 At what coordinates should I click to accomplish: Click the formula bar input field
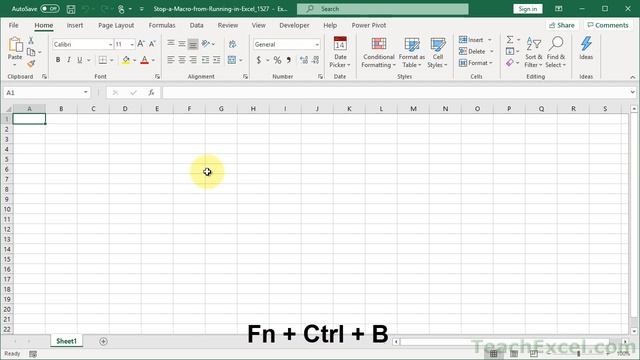(x=396, y=93)
